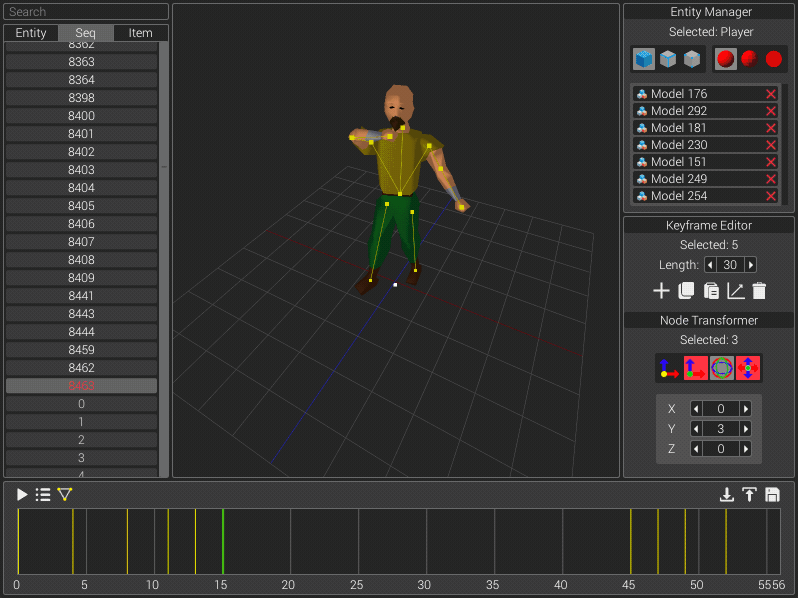The width and height of the screenshot is (798, 598).
Task: Open the timeline list options icon
Action: 43,494
